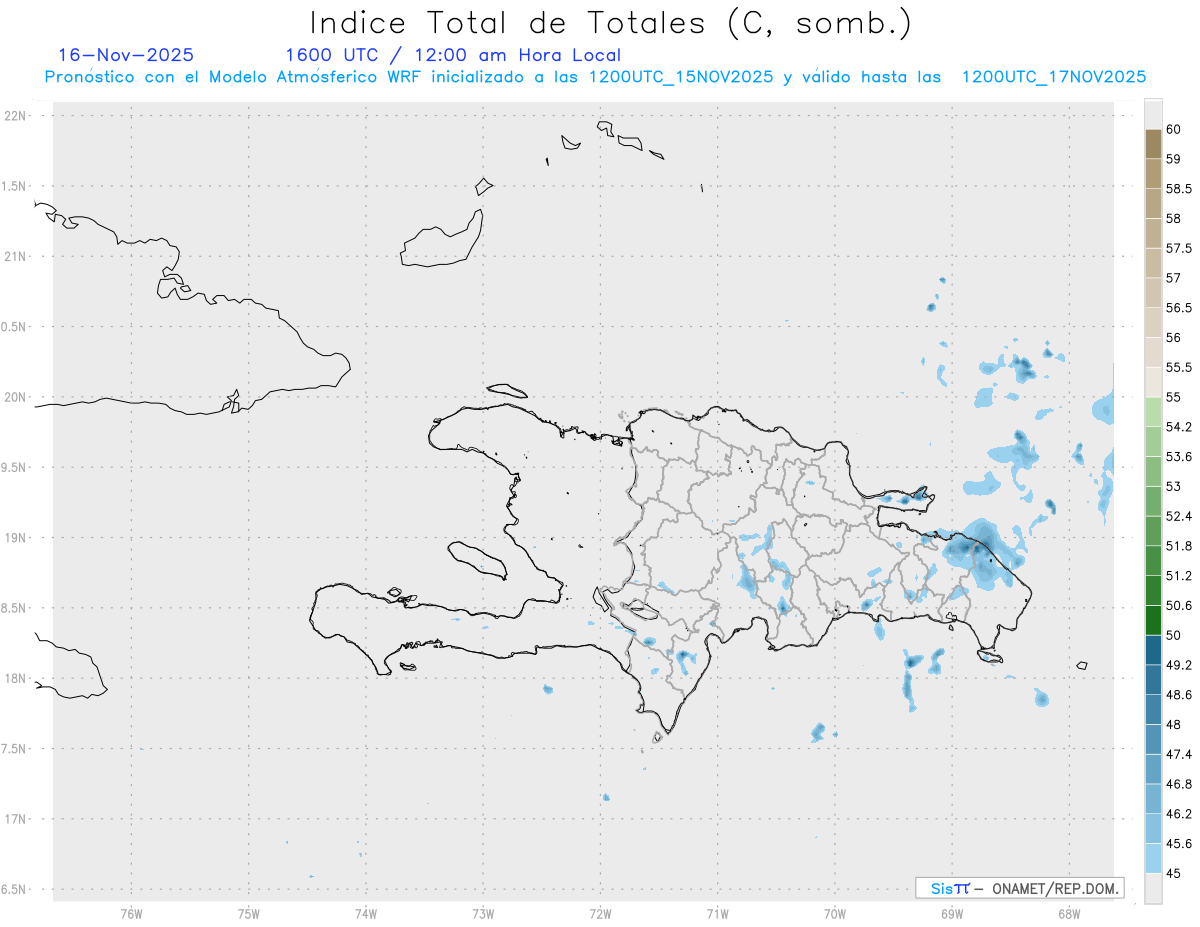
Task: Click the "74W" longitude label
Action: pyautogui.click(x=365, y=914)
